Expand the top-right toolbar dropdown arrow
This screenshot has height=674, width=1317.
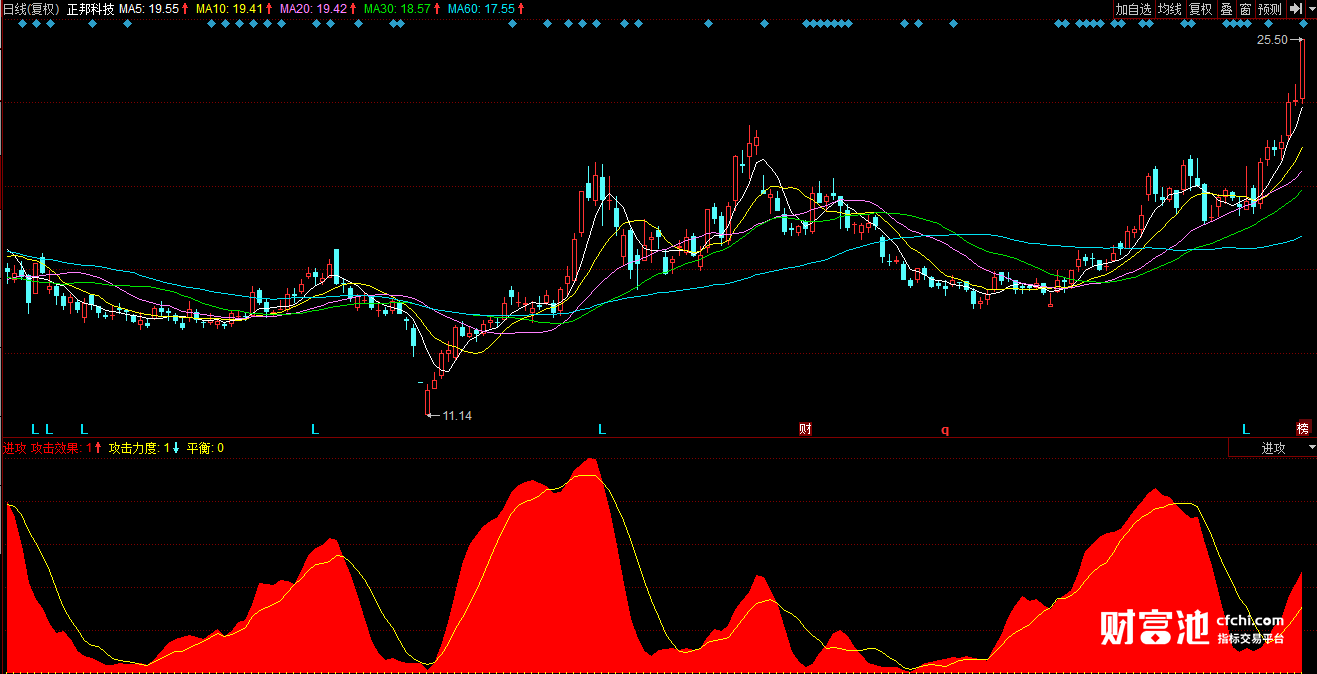point(1309,9)
